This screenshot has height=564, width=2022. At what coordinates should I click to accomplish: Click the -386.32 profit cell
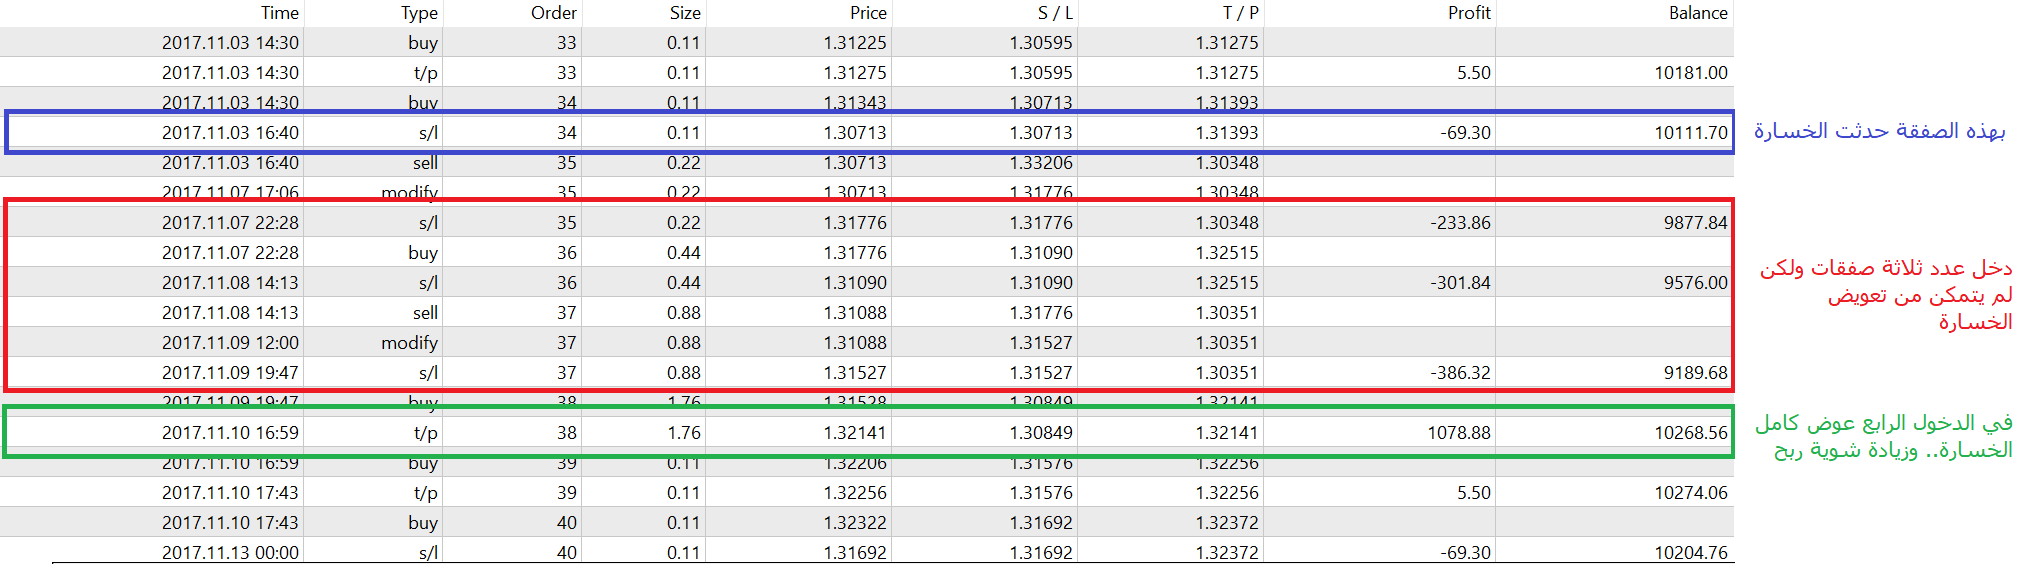[1460, 373]
